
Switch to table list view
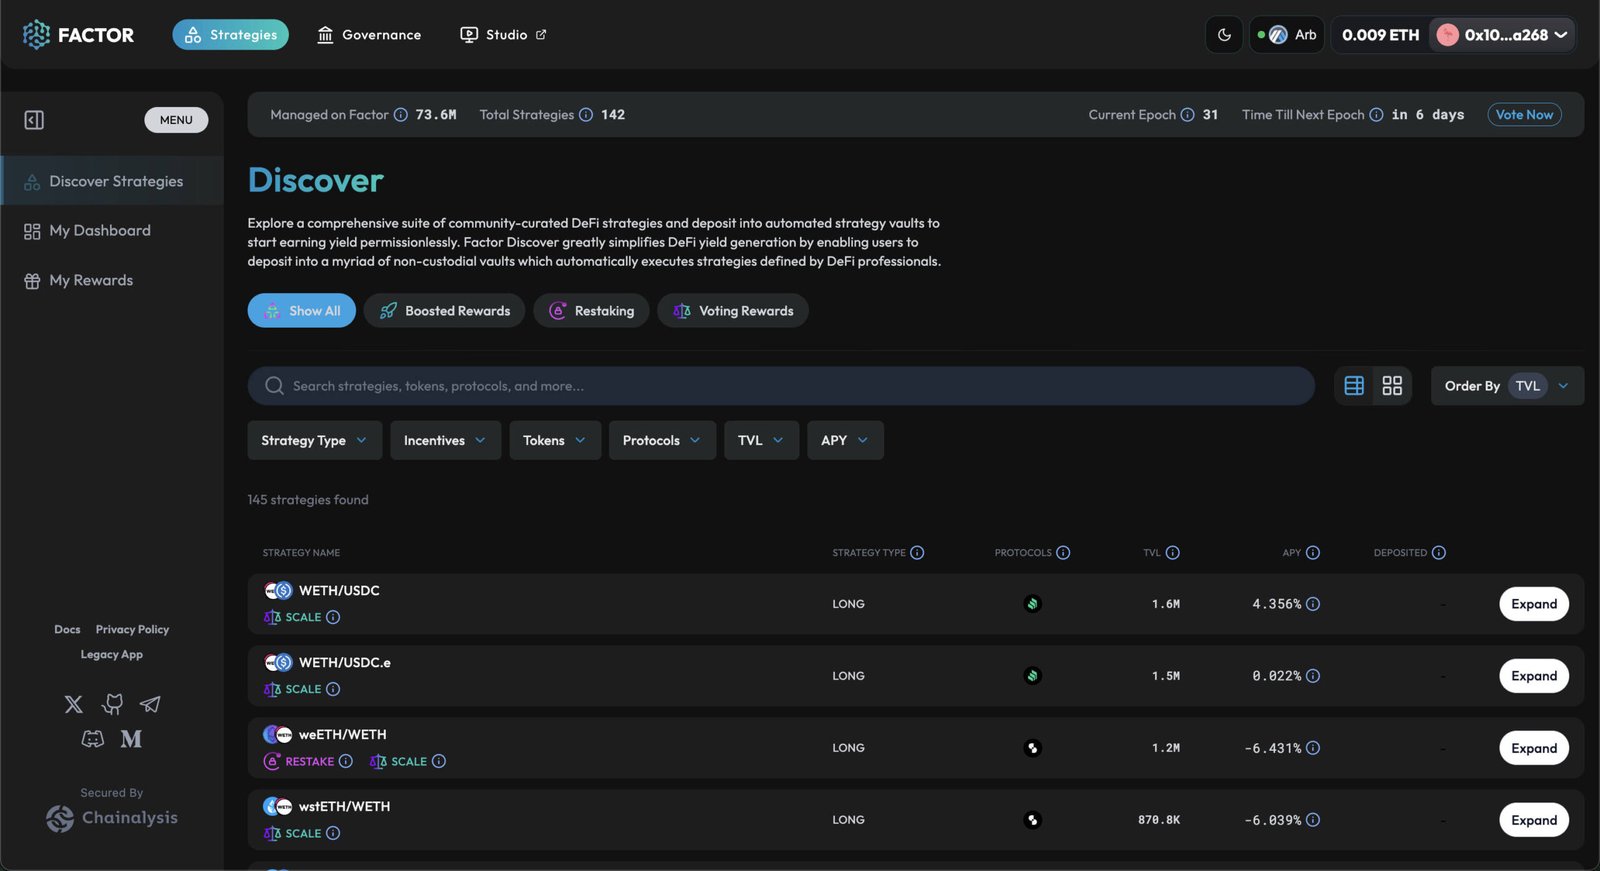click(1354, 386)
